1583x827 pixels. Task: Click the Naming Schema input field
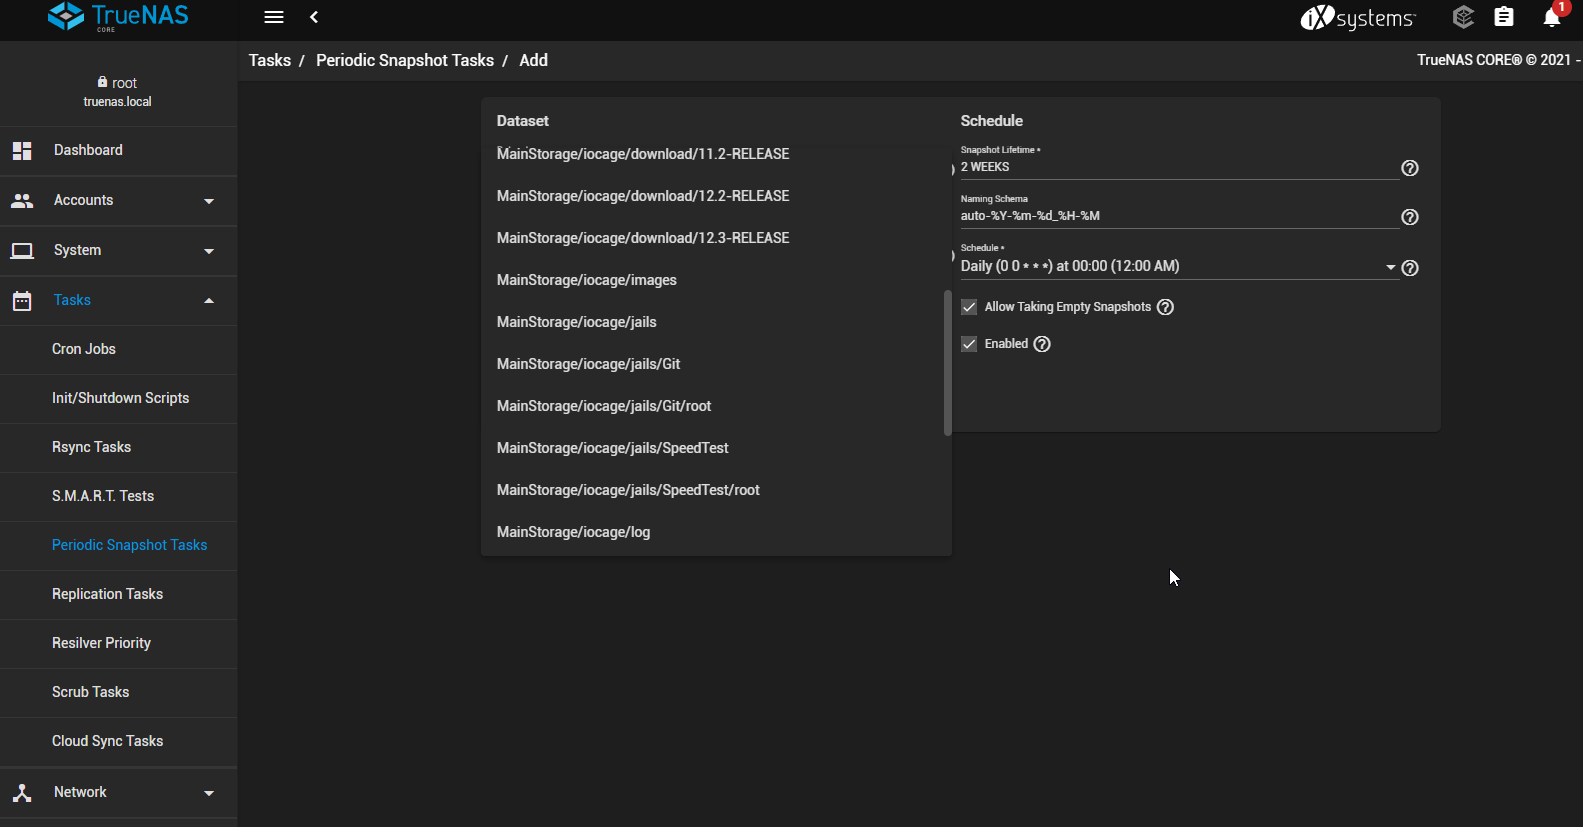click(x=1176, y=216)
